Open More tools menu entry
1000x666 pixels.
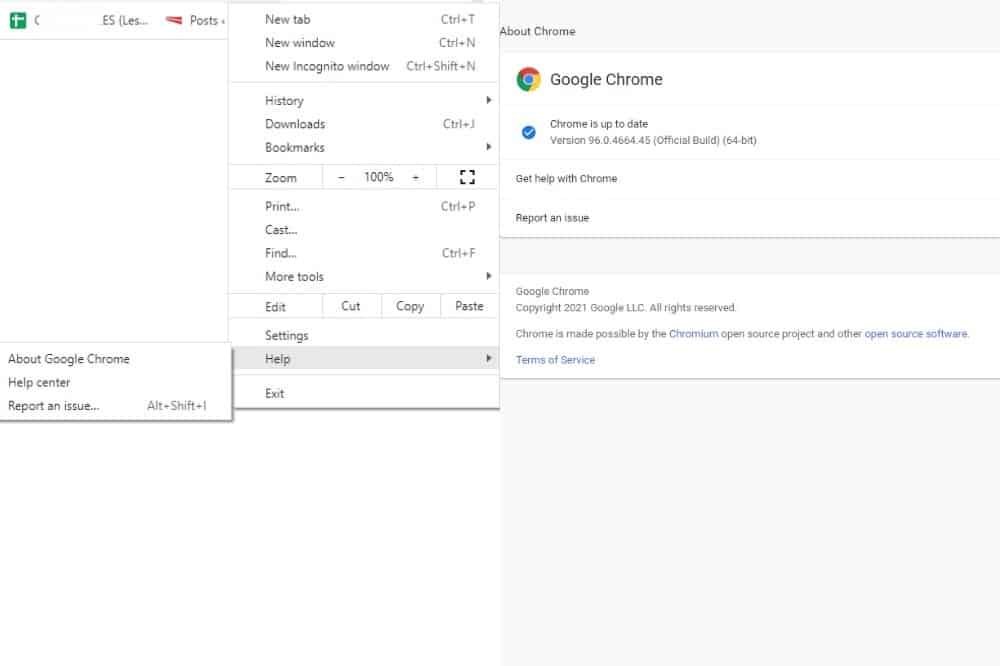[364, 276]
